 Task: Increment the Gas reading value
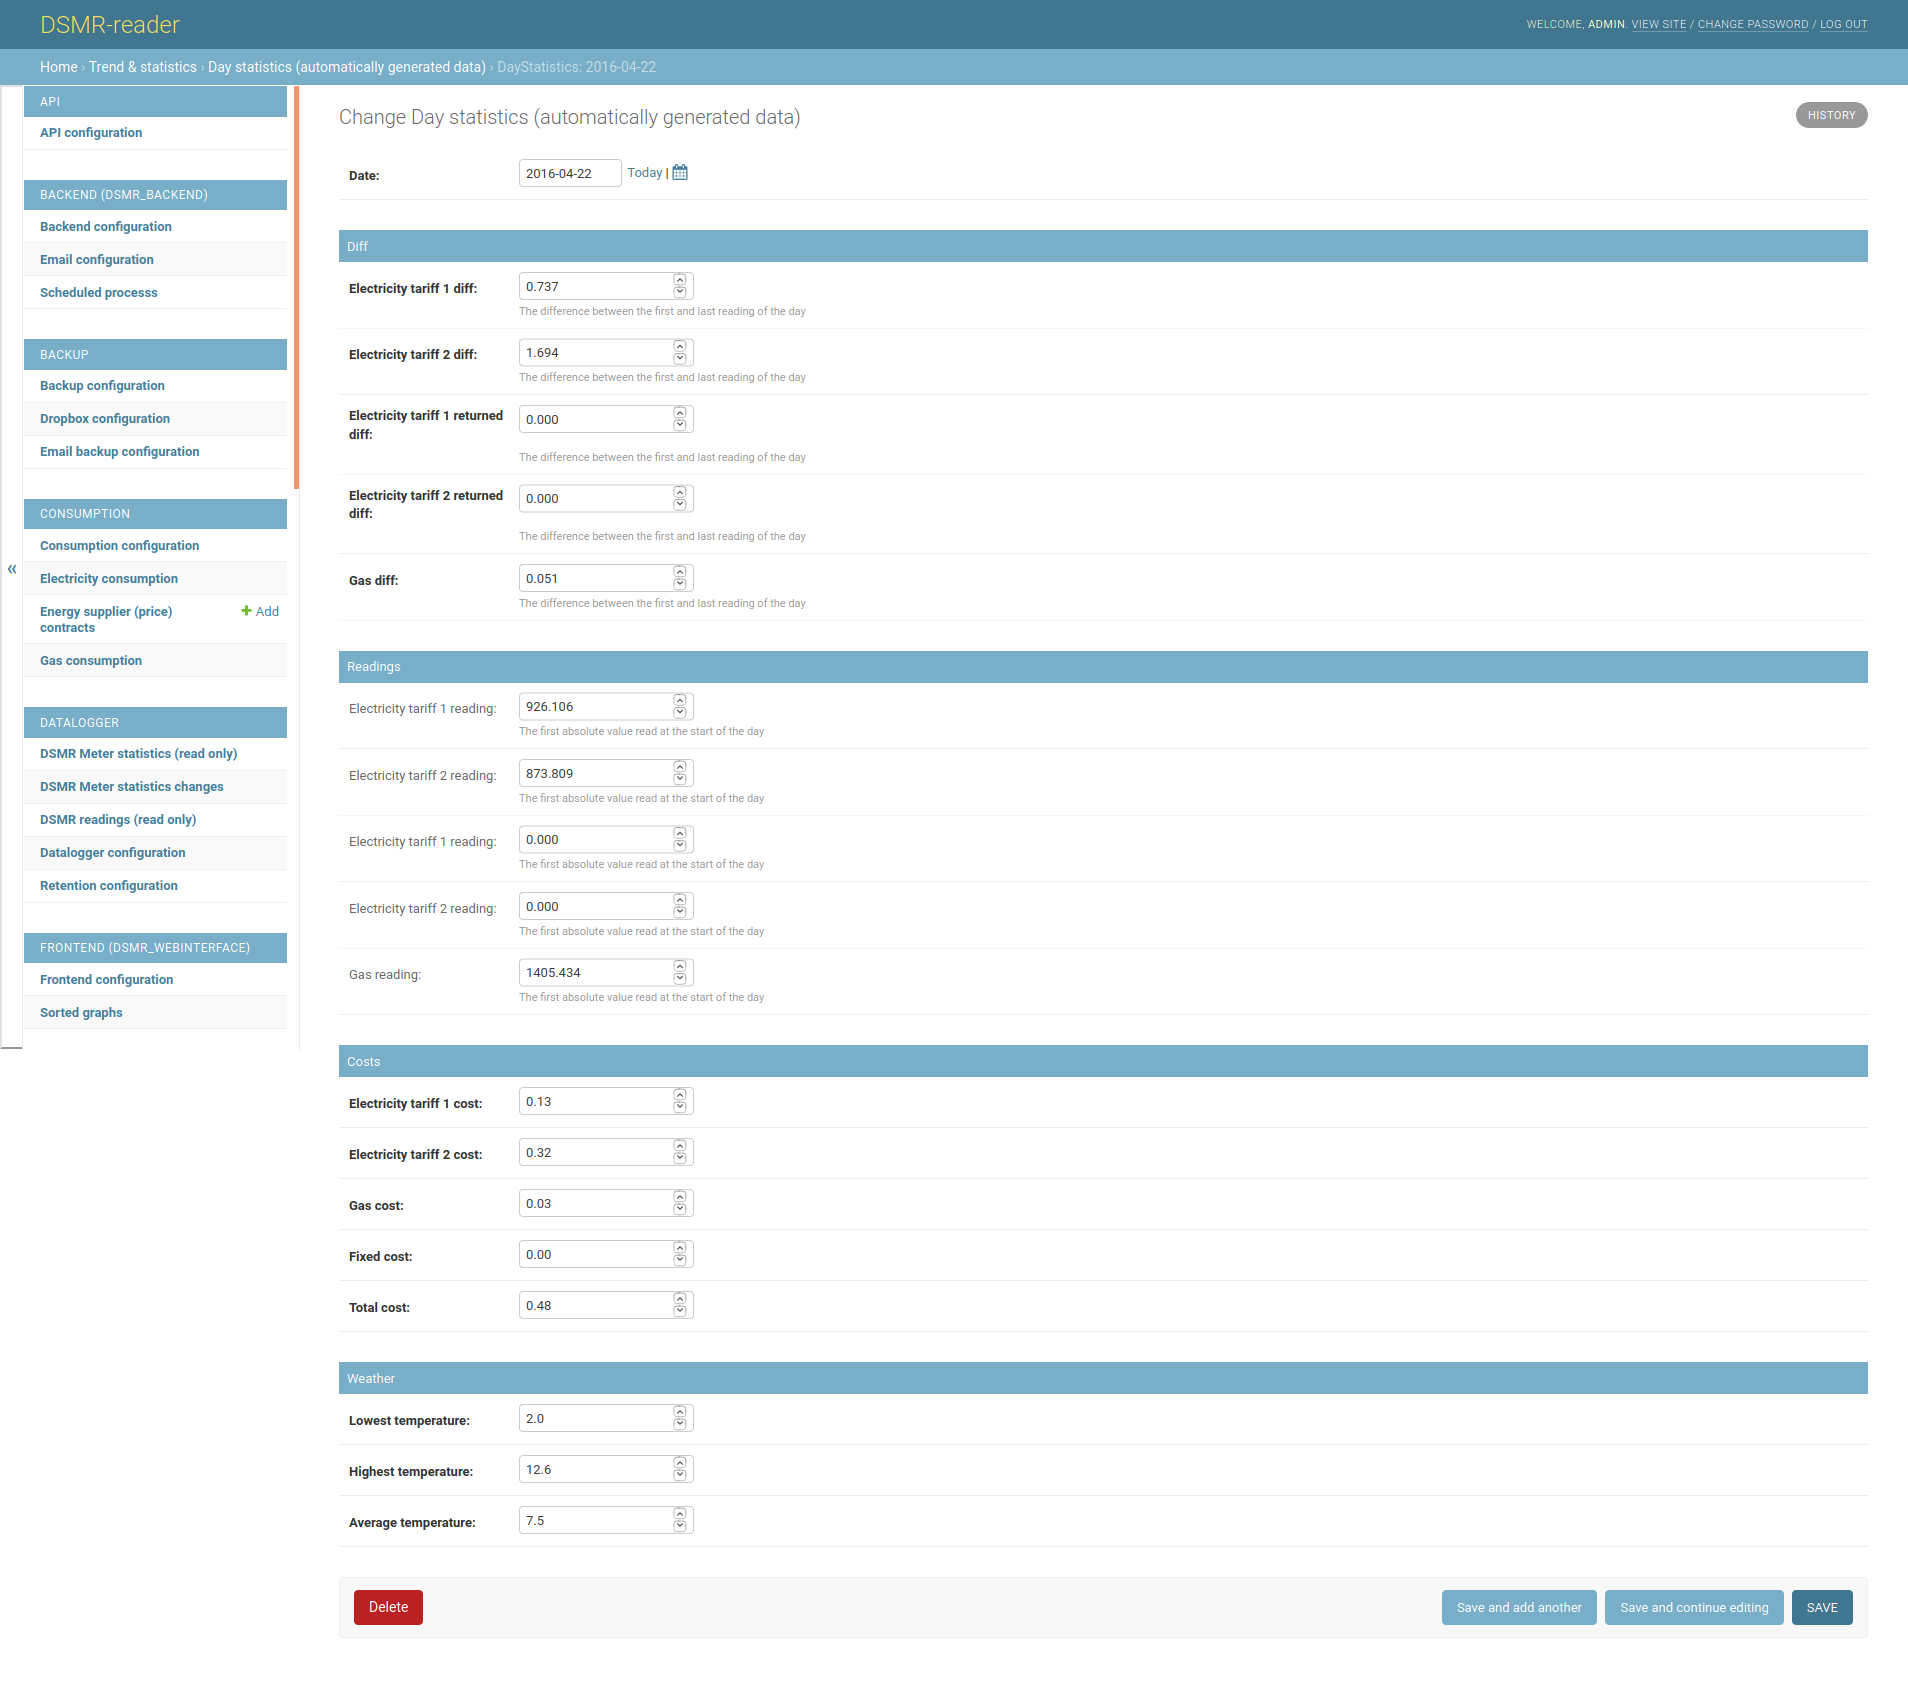coord(680,966)
